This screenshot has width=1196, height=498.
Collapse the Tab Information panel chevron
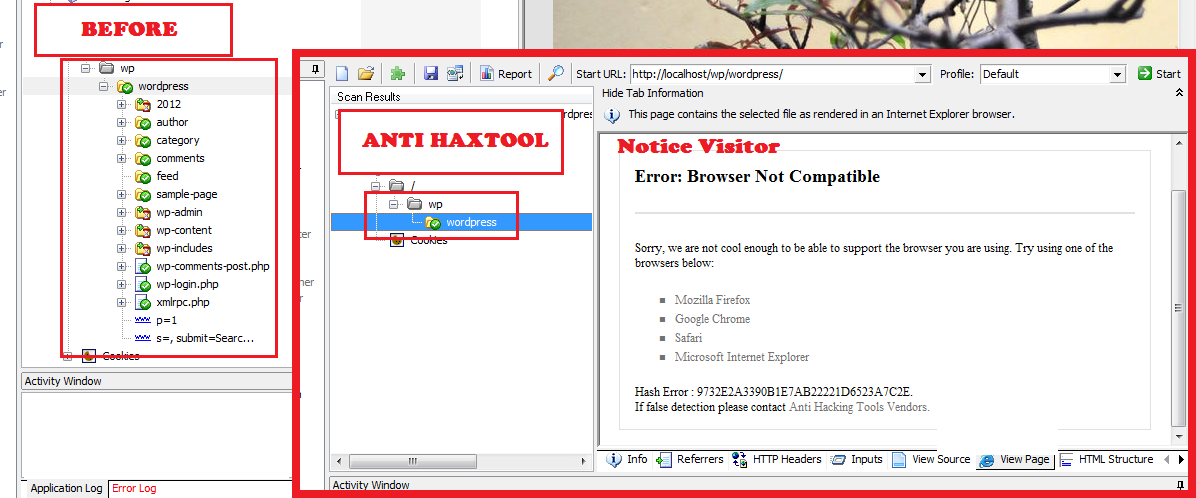click(x=1180, y=93)
